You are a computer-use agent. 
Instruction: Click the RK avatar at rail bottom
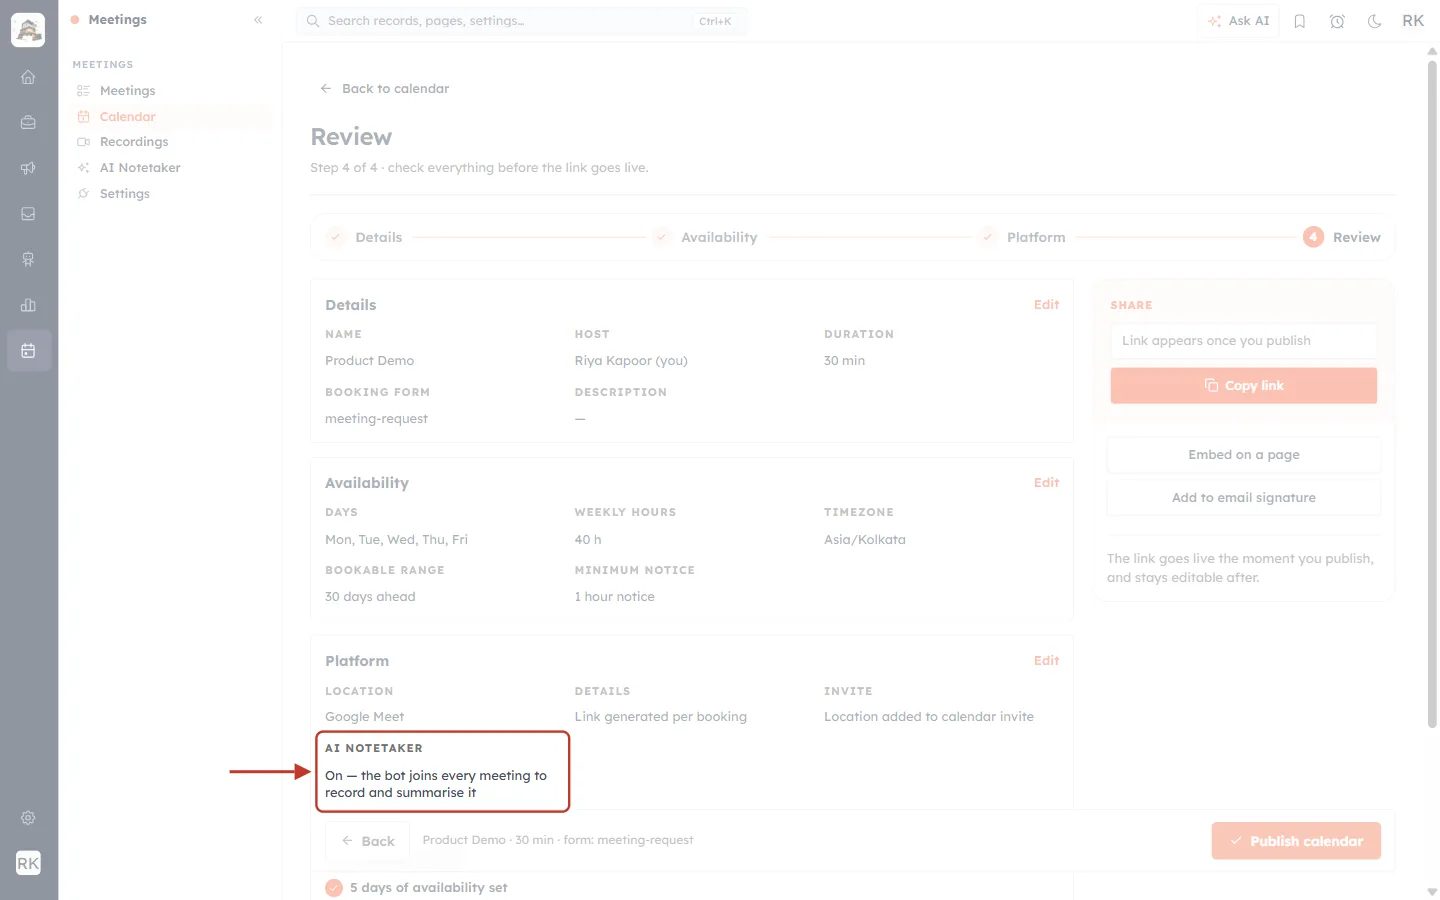click(28, 863)
